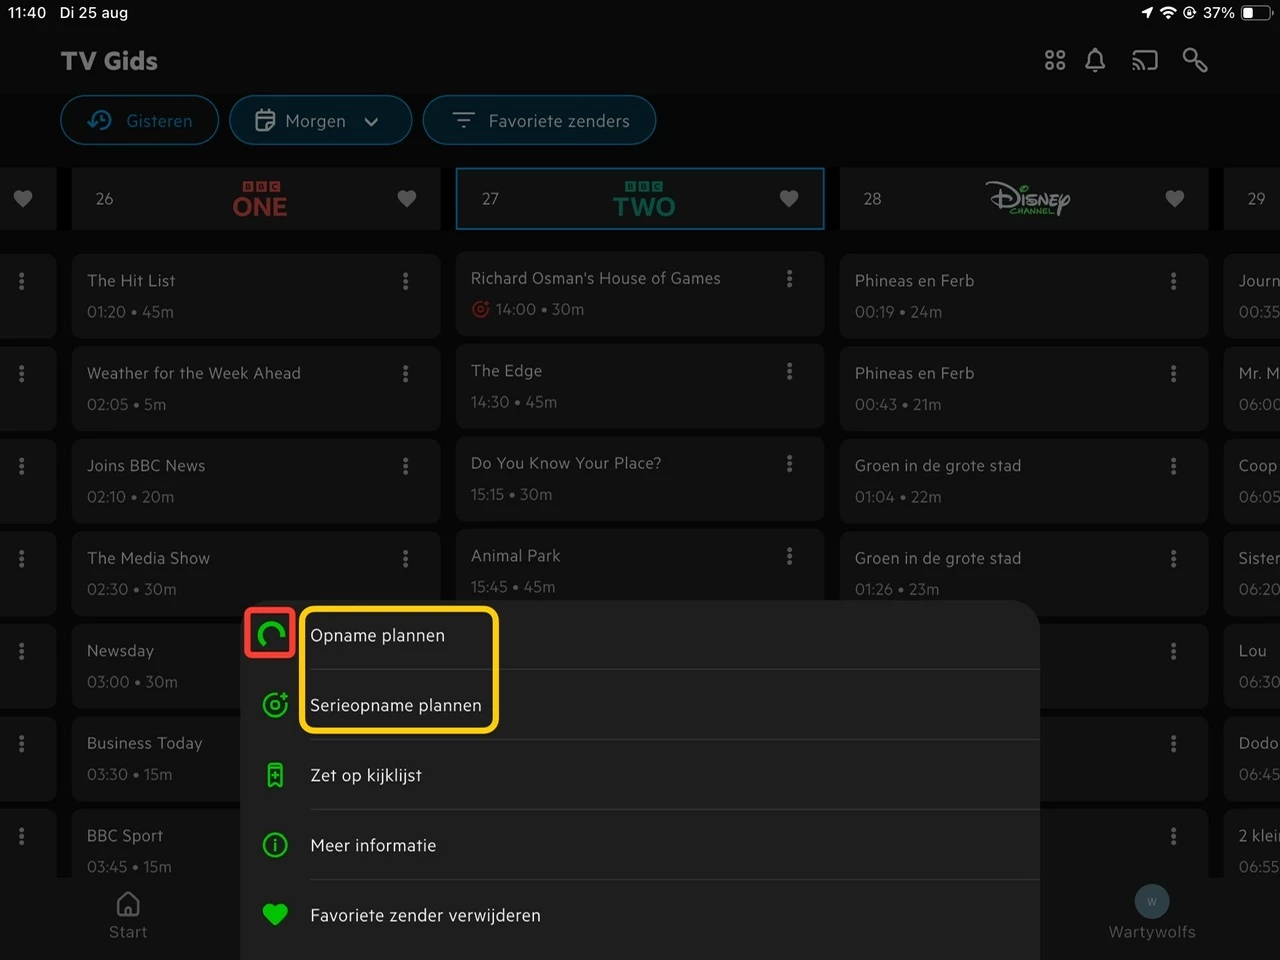Tap the TV Gids page title
The height and width of the screenshot is (960, 1280).
(109, 61)
